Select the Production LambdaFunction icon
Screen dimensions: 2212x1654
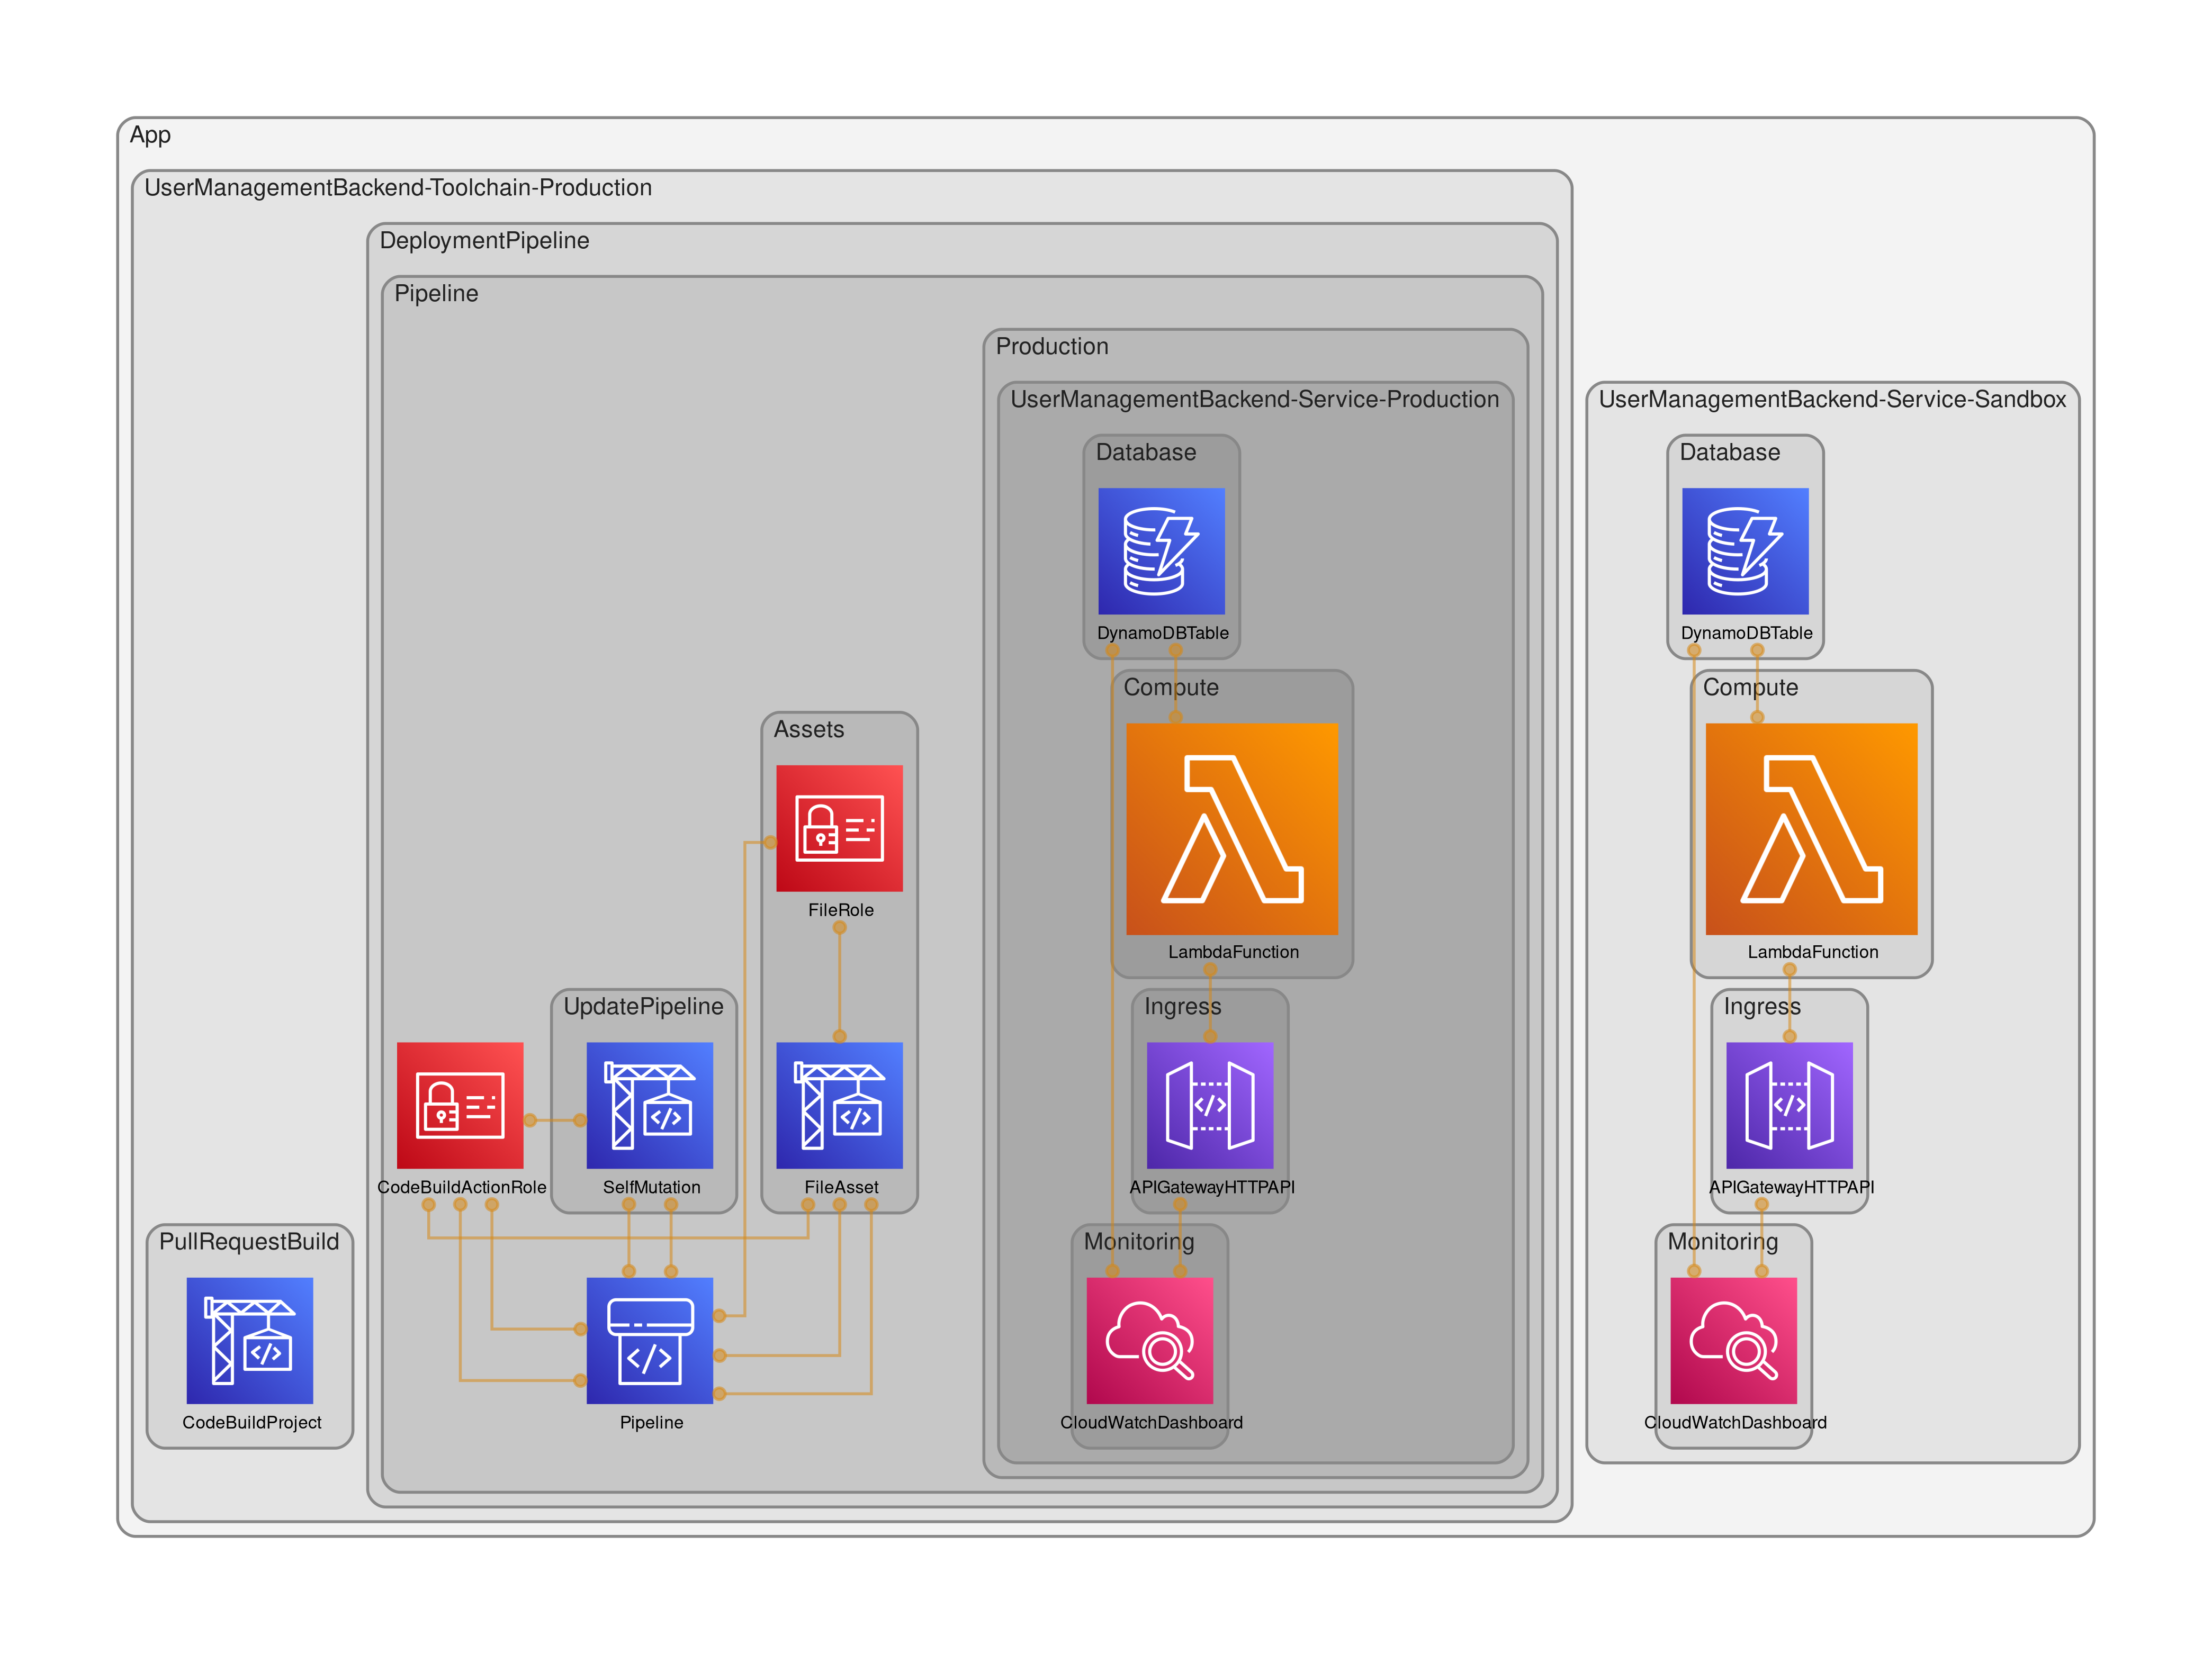(x=1231, y=829)
